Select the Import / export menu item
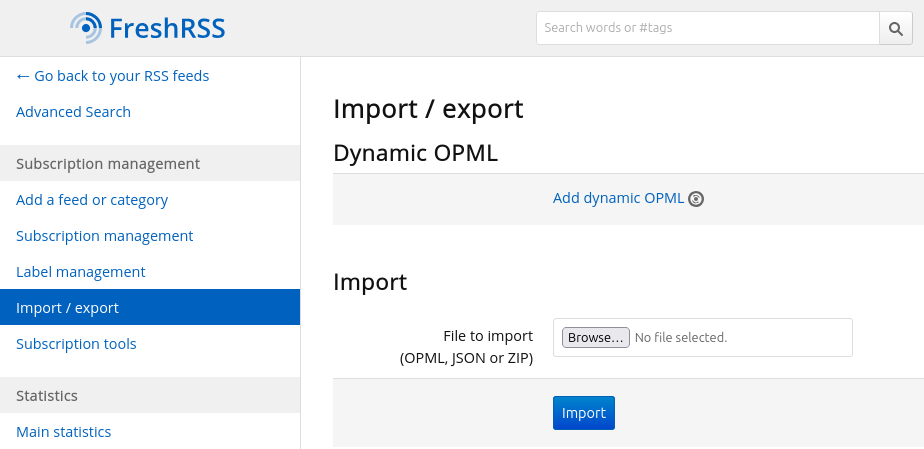Image resolution: width=924 pixels, height=449 pixels. click(x=67, y=308)
